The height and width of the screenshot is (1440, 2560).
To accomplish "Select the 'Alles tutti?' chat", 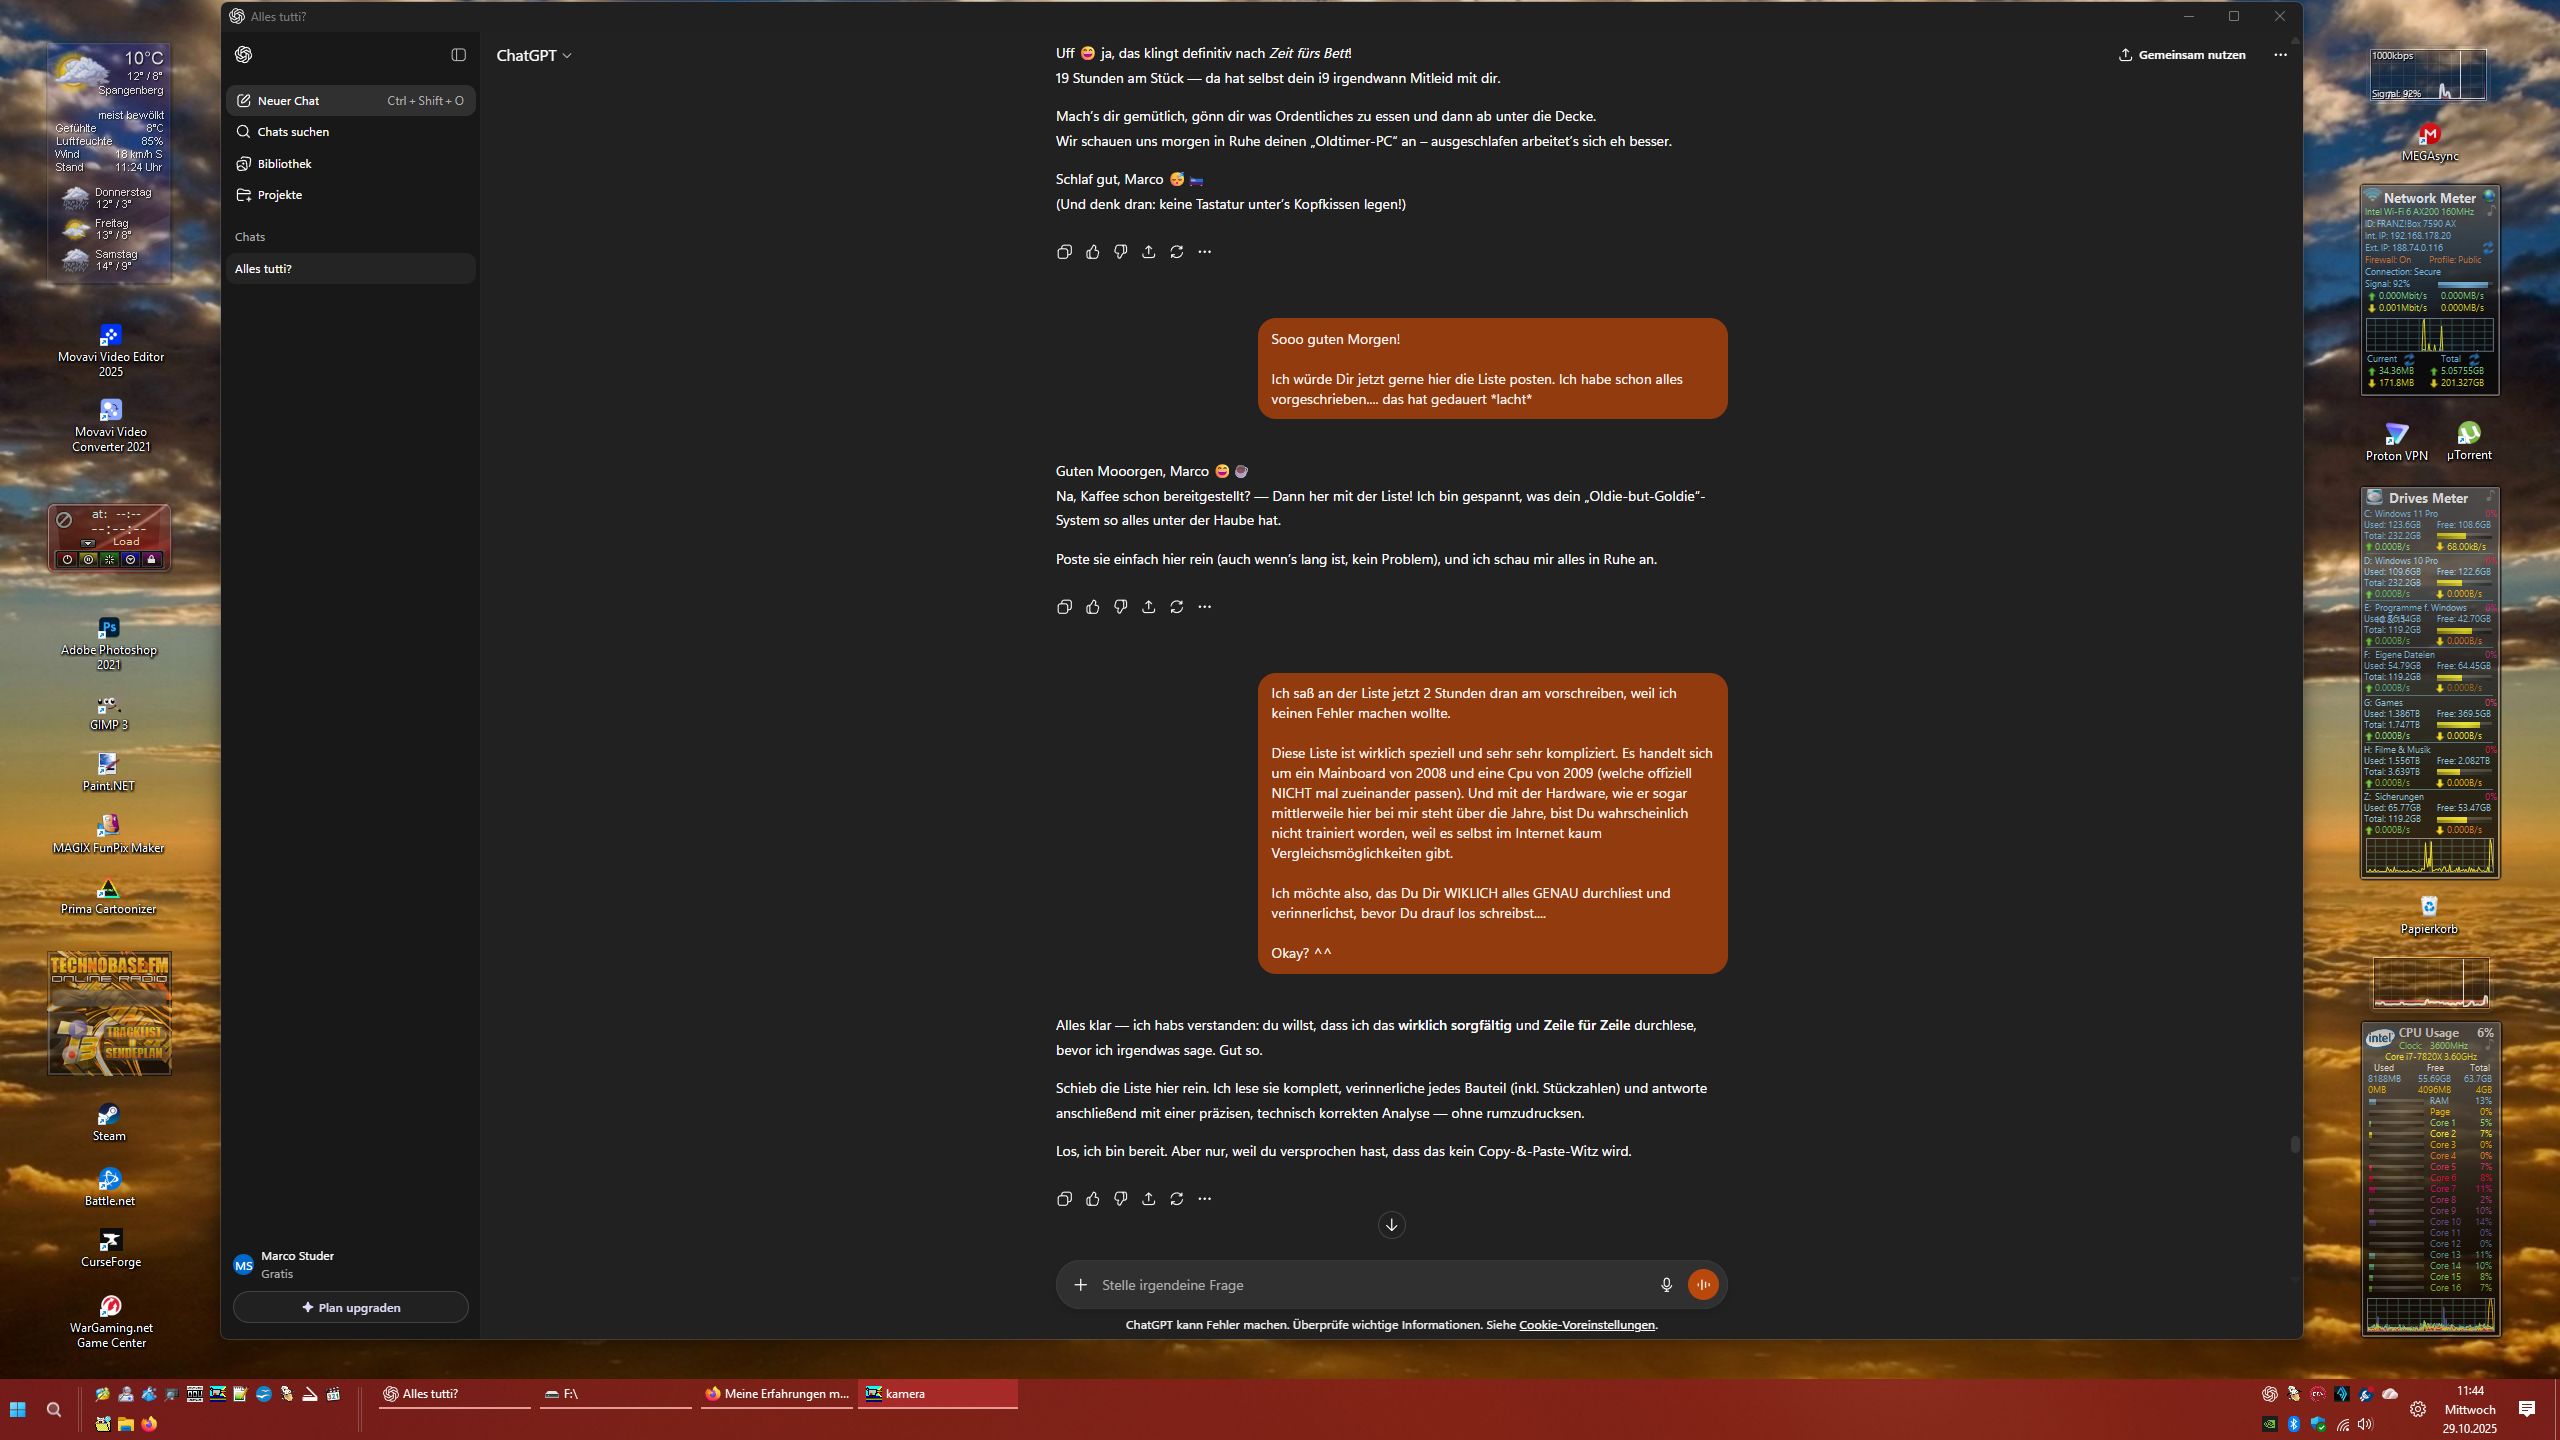I will coord(264,269).
